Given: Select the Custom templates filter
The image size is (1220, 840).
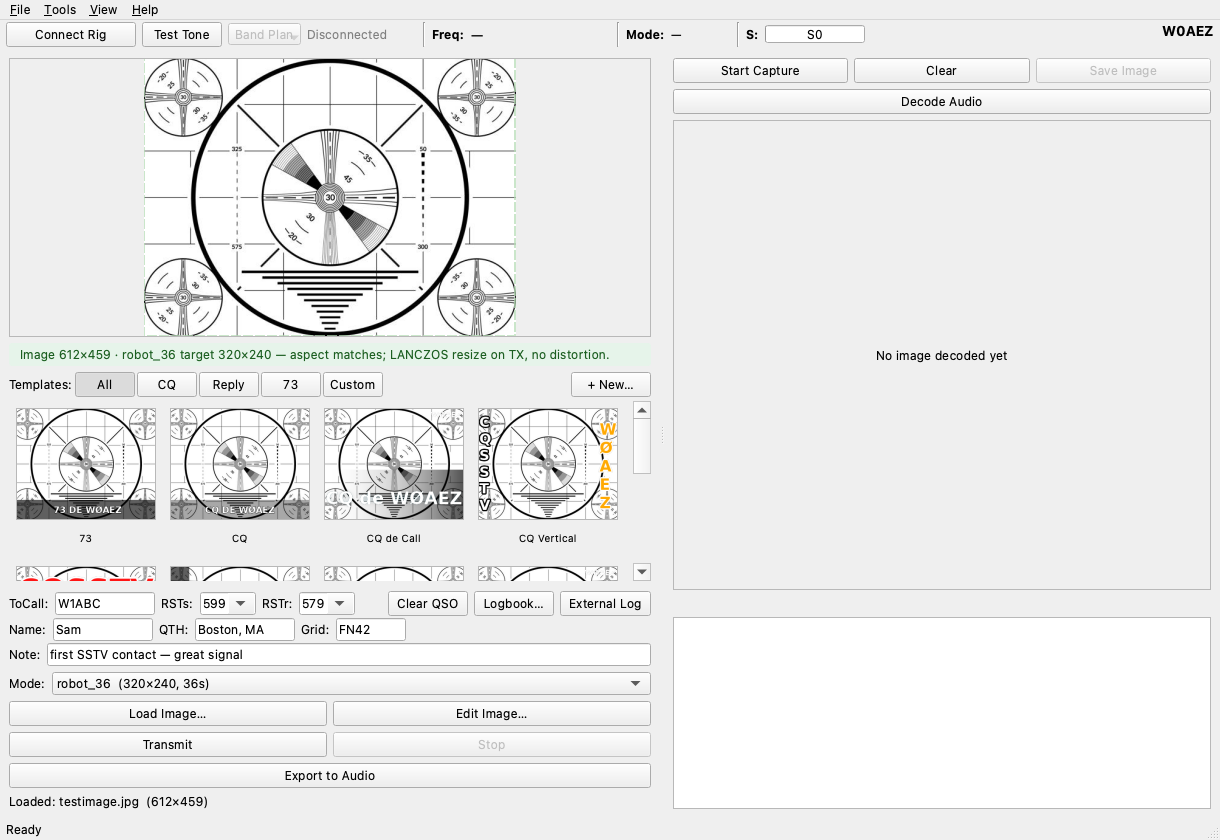Looking at the screenshot, I should (352, 385).
